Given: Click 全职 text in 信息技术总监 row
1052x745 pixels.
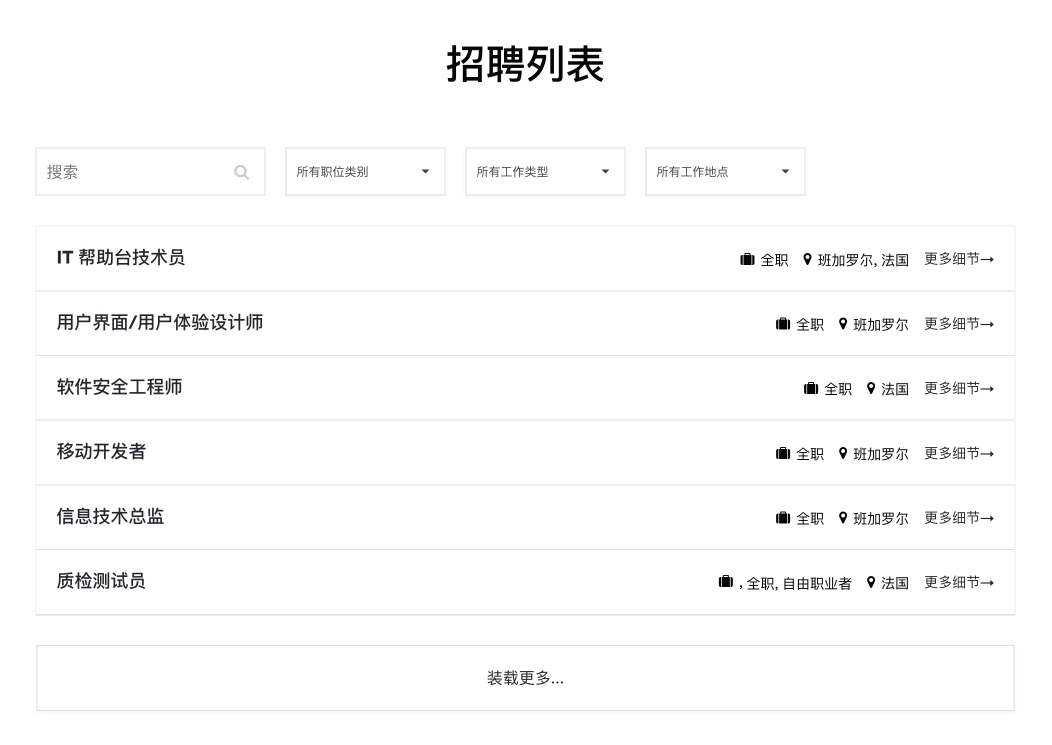Looking at the screenshot, I should pos(810,519).
